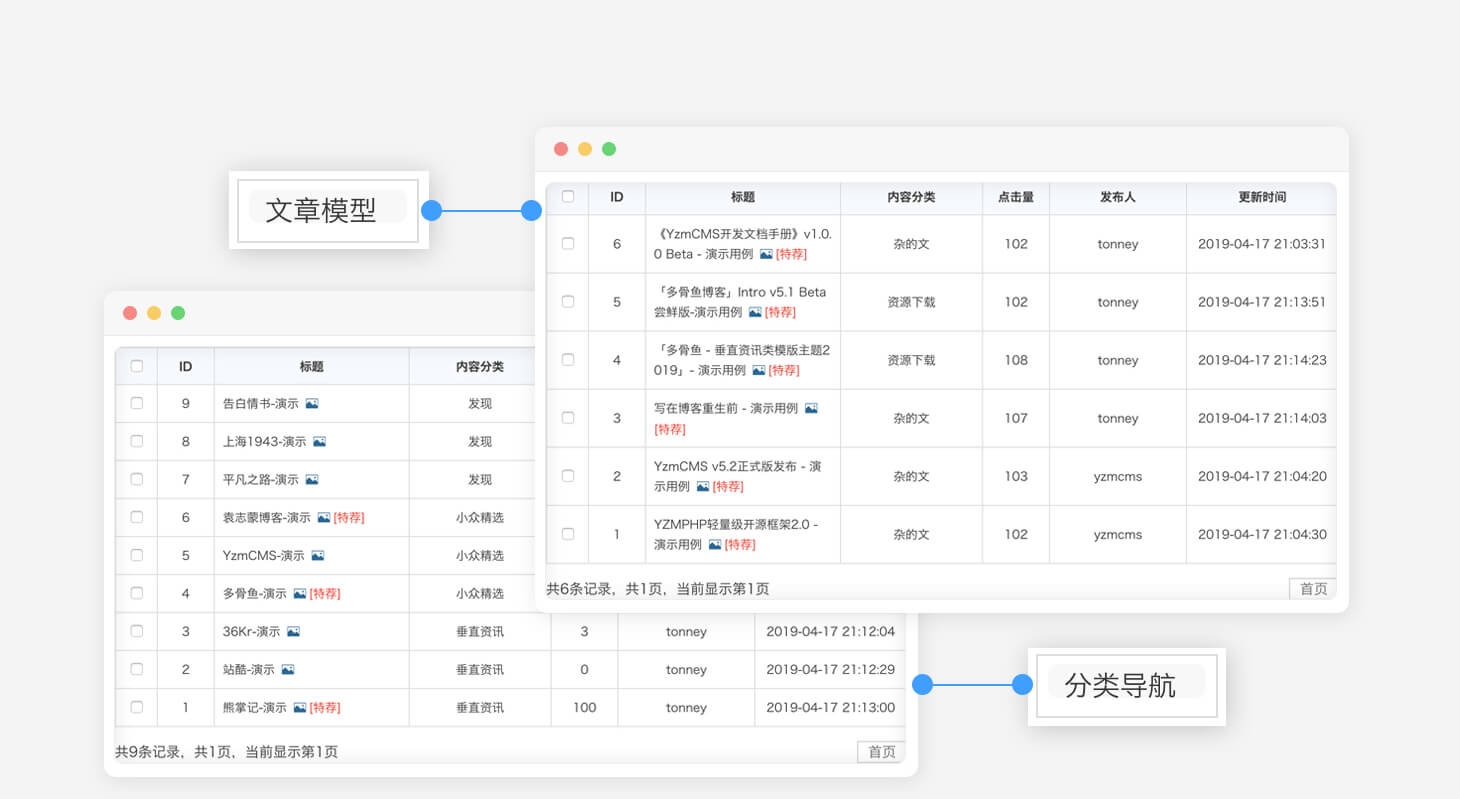
Task: Click image icon in 写在博客重生前 row
Action: [811, 408]
